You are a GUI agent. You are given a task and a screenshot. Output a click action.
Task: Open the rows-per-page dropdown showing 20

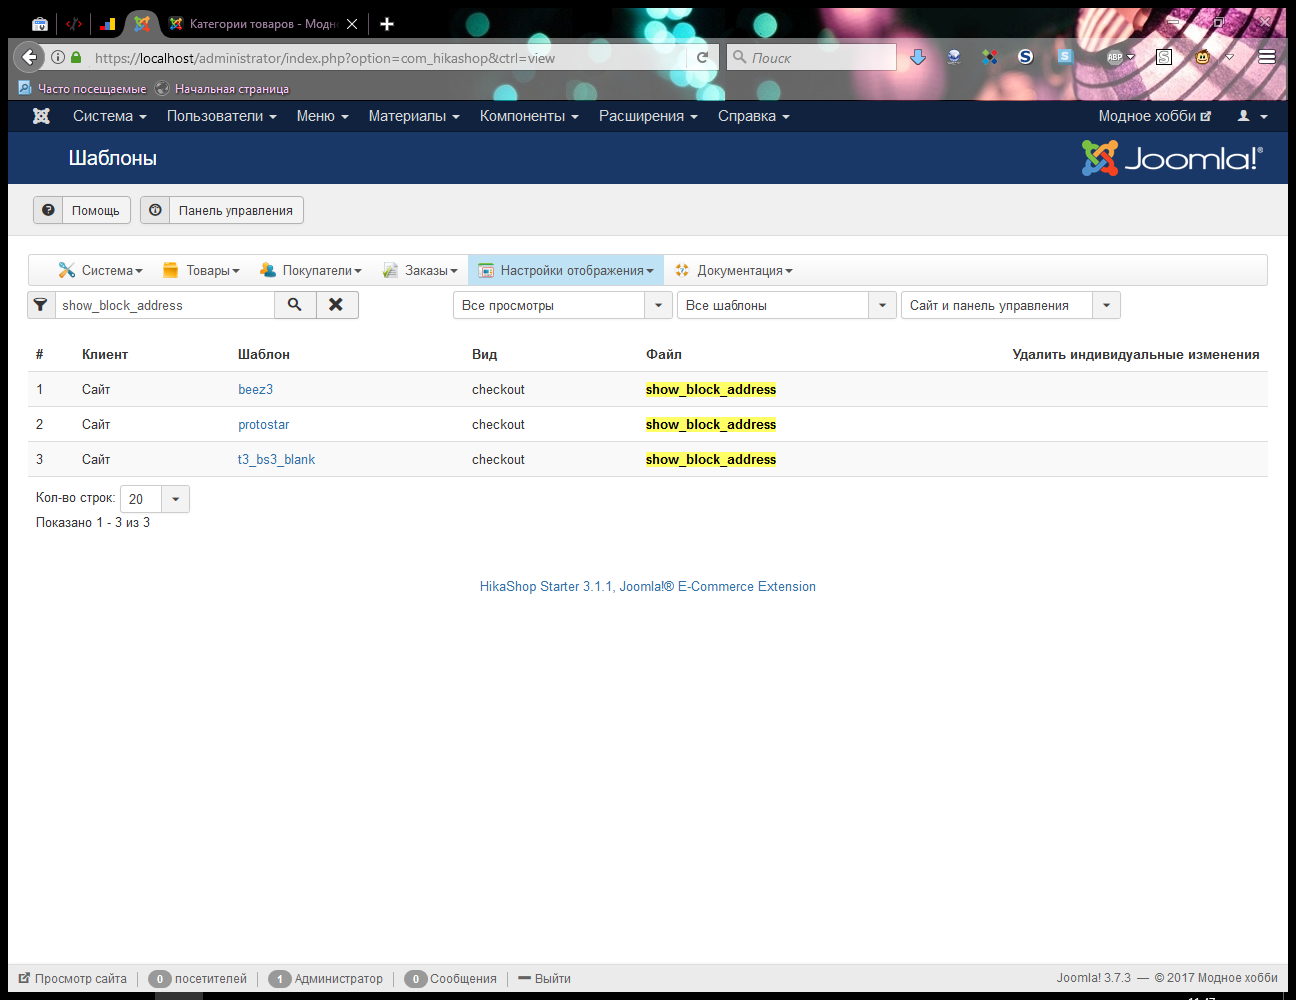pyautogui.click(x=155, y=499)
